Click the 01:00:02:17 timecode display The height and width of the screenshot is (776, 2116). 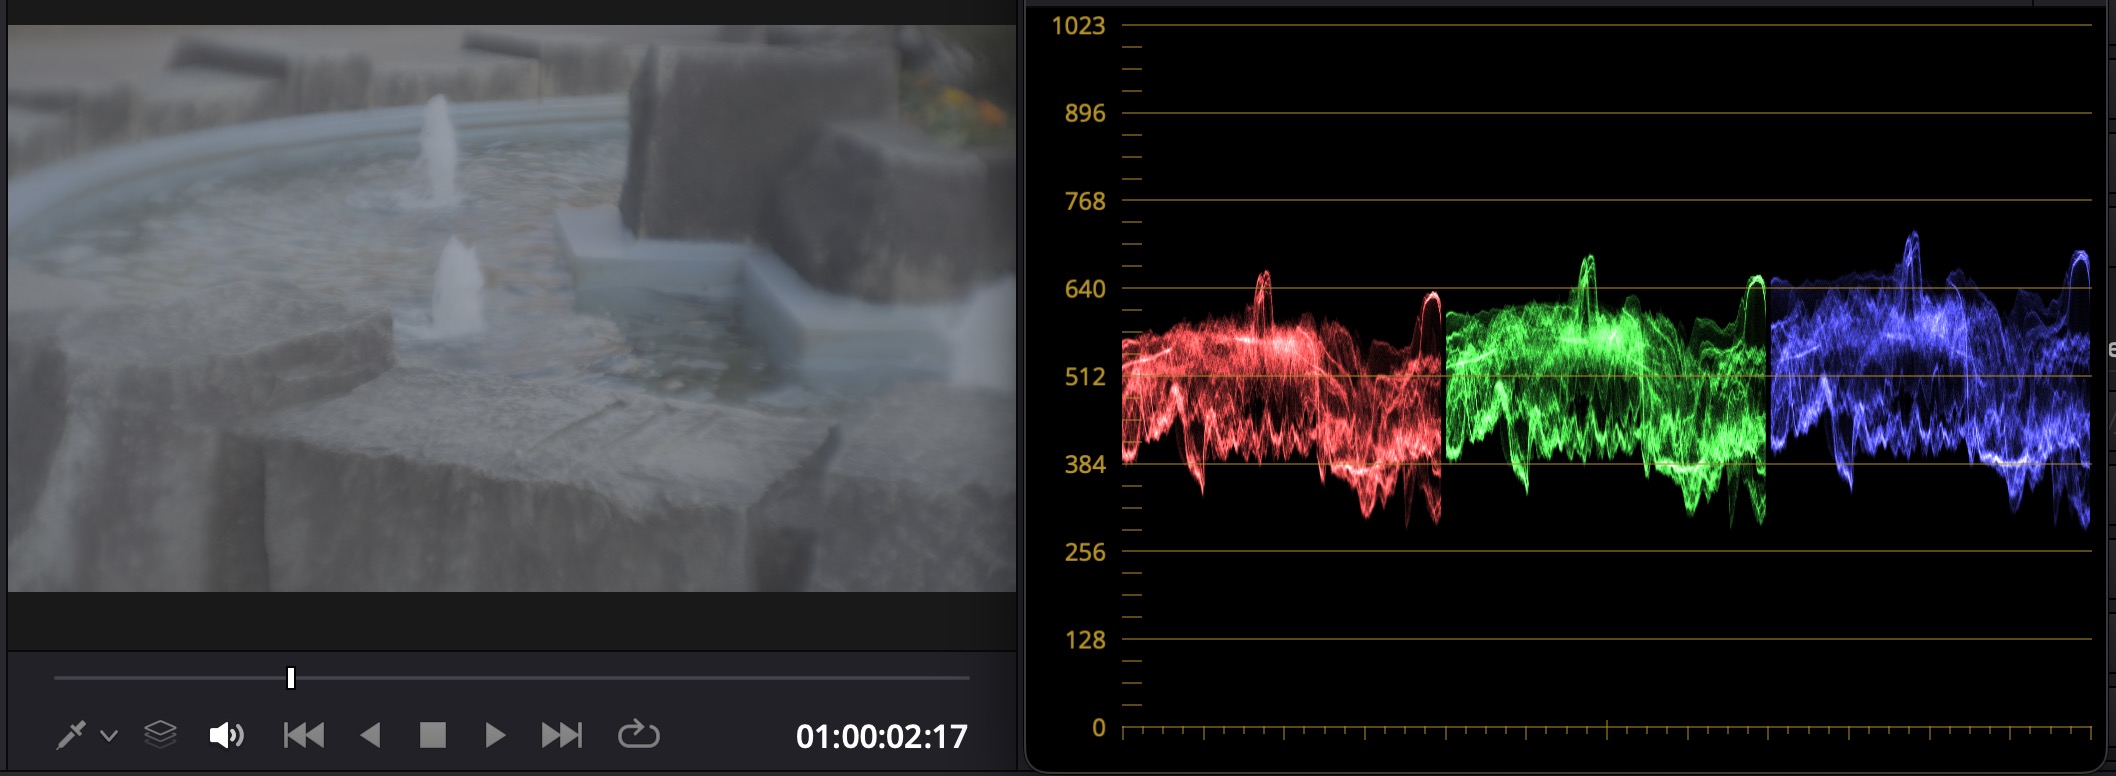[x=881, y=737]
